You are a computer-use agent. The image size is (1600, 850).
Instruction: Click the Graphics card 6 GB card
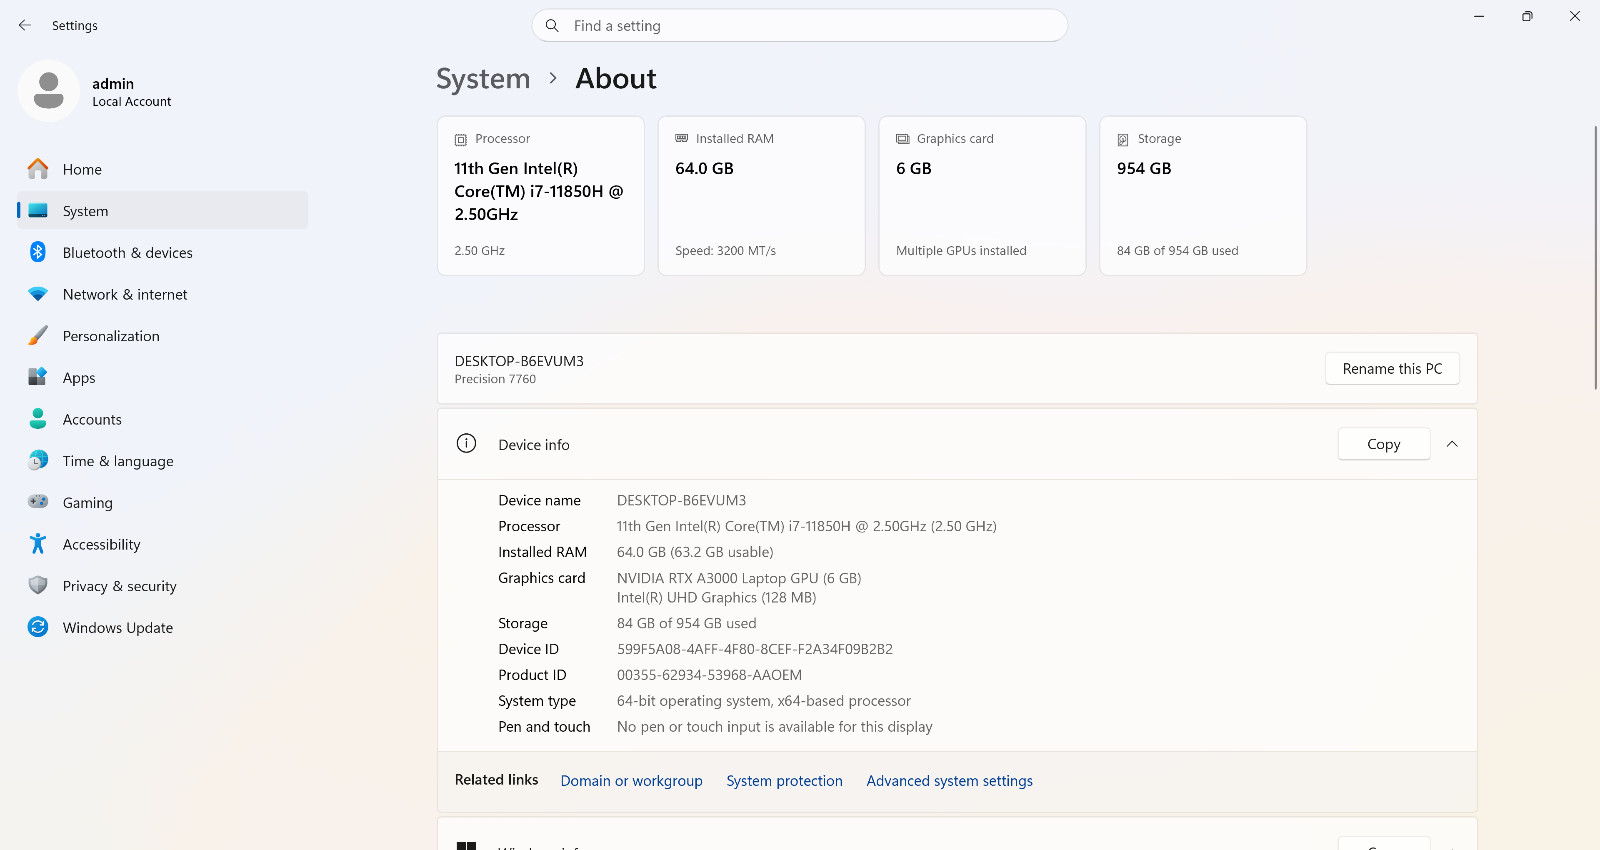[982, 196]
